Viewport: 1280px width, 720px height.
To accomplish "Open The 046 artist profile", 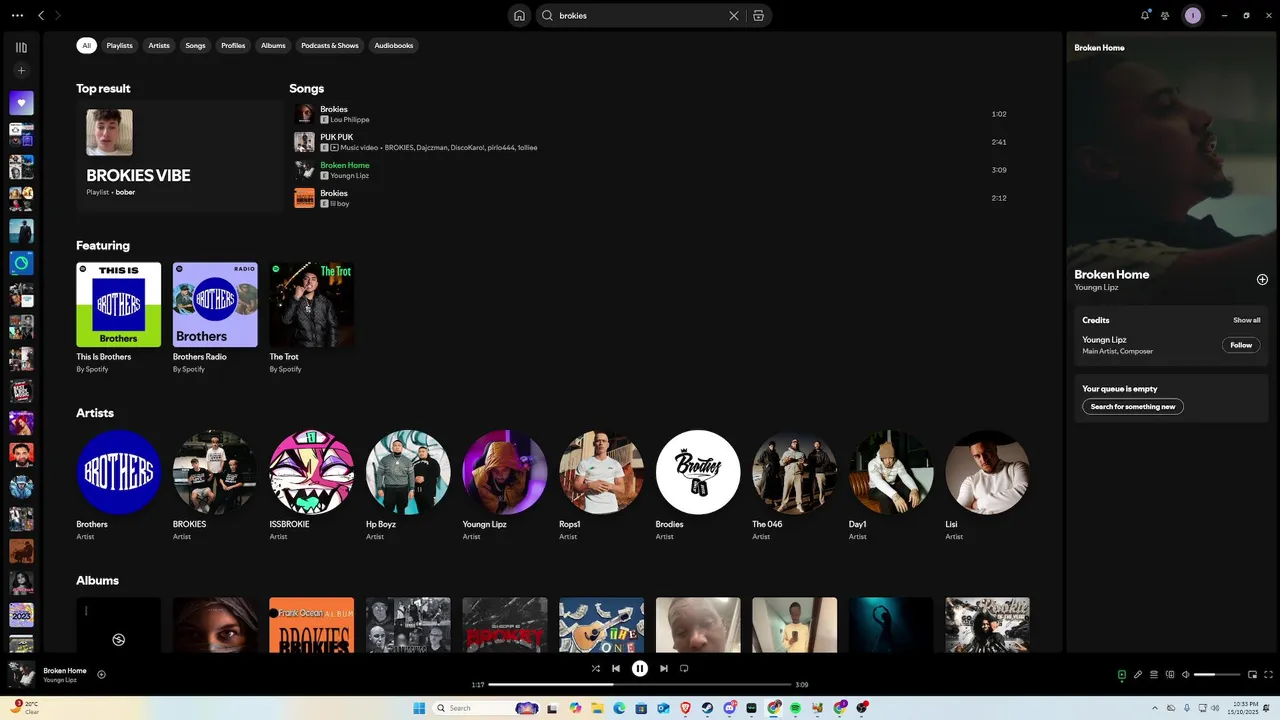I will tap(794, 486).
